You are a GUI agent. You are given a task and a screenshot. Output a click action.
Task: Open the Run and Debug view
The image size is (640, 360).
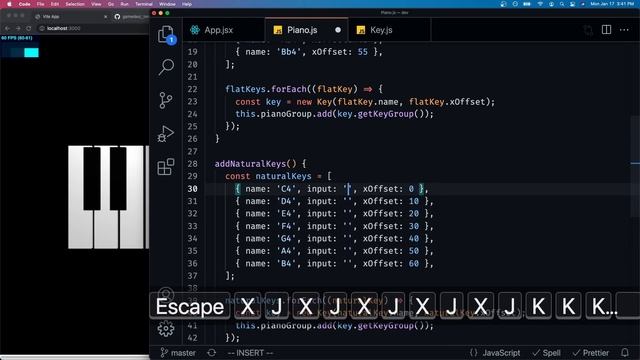click(166, 133)
